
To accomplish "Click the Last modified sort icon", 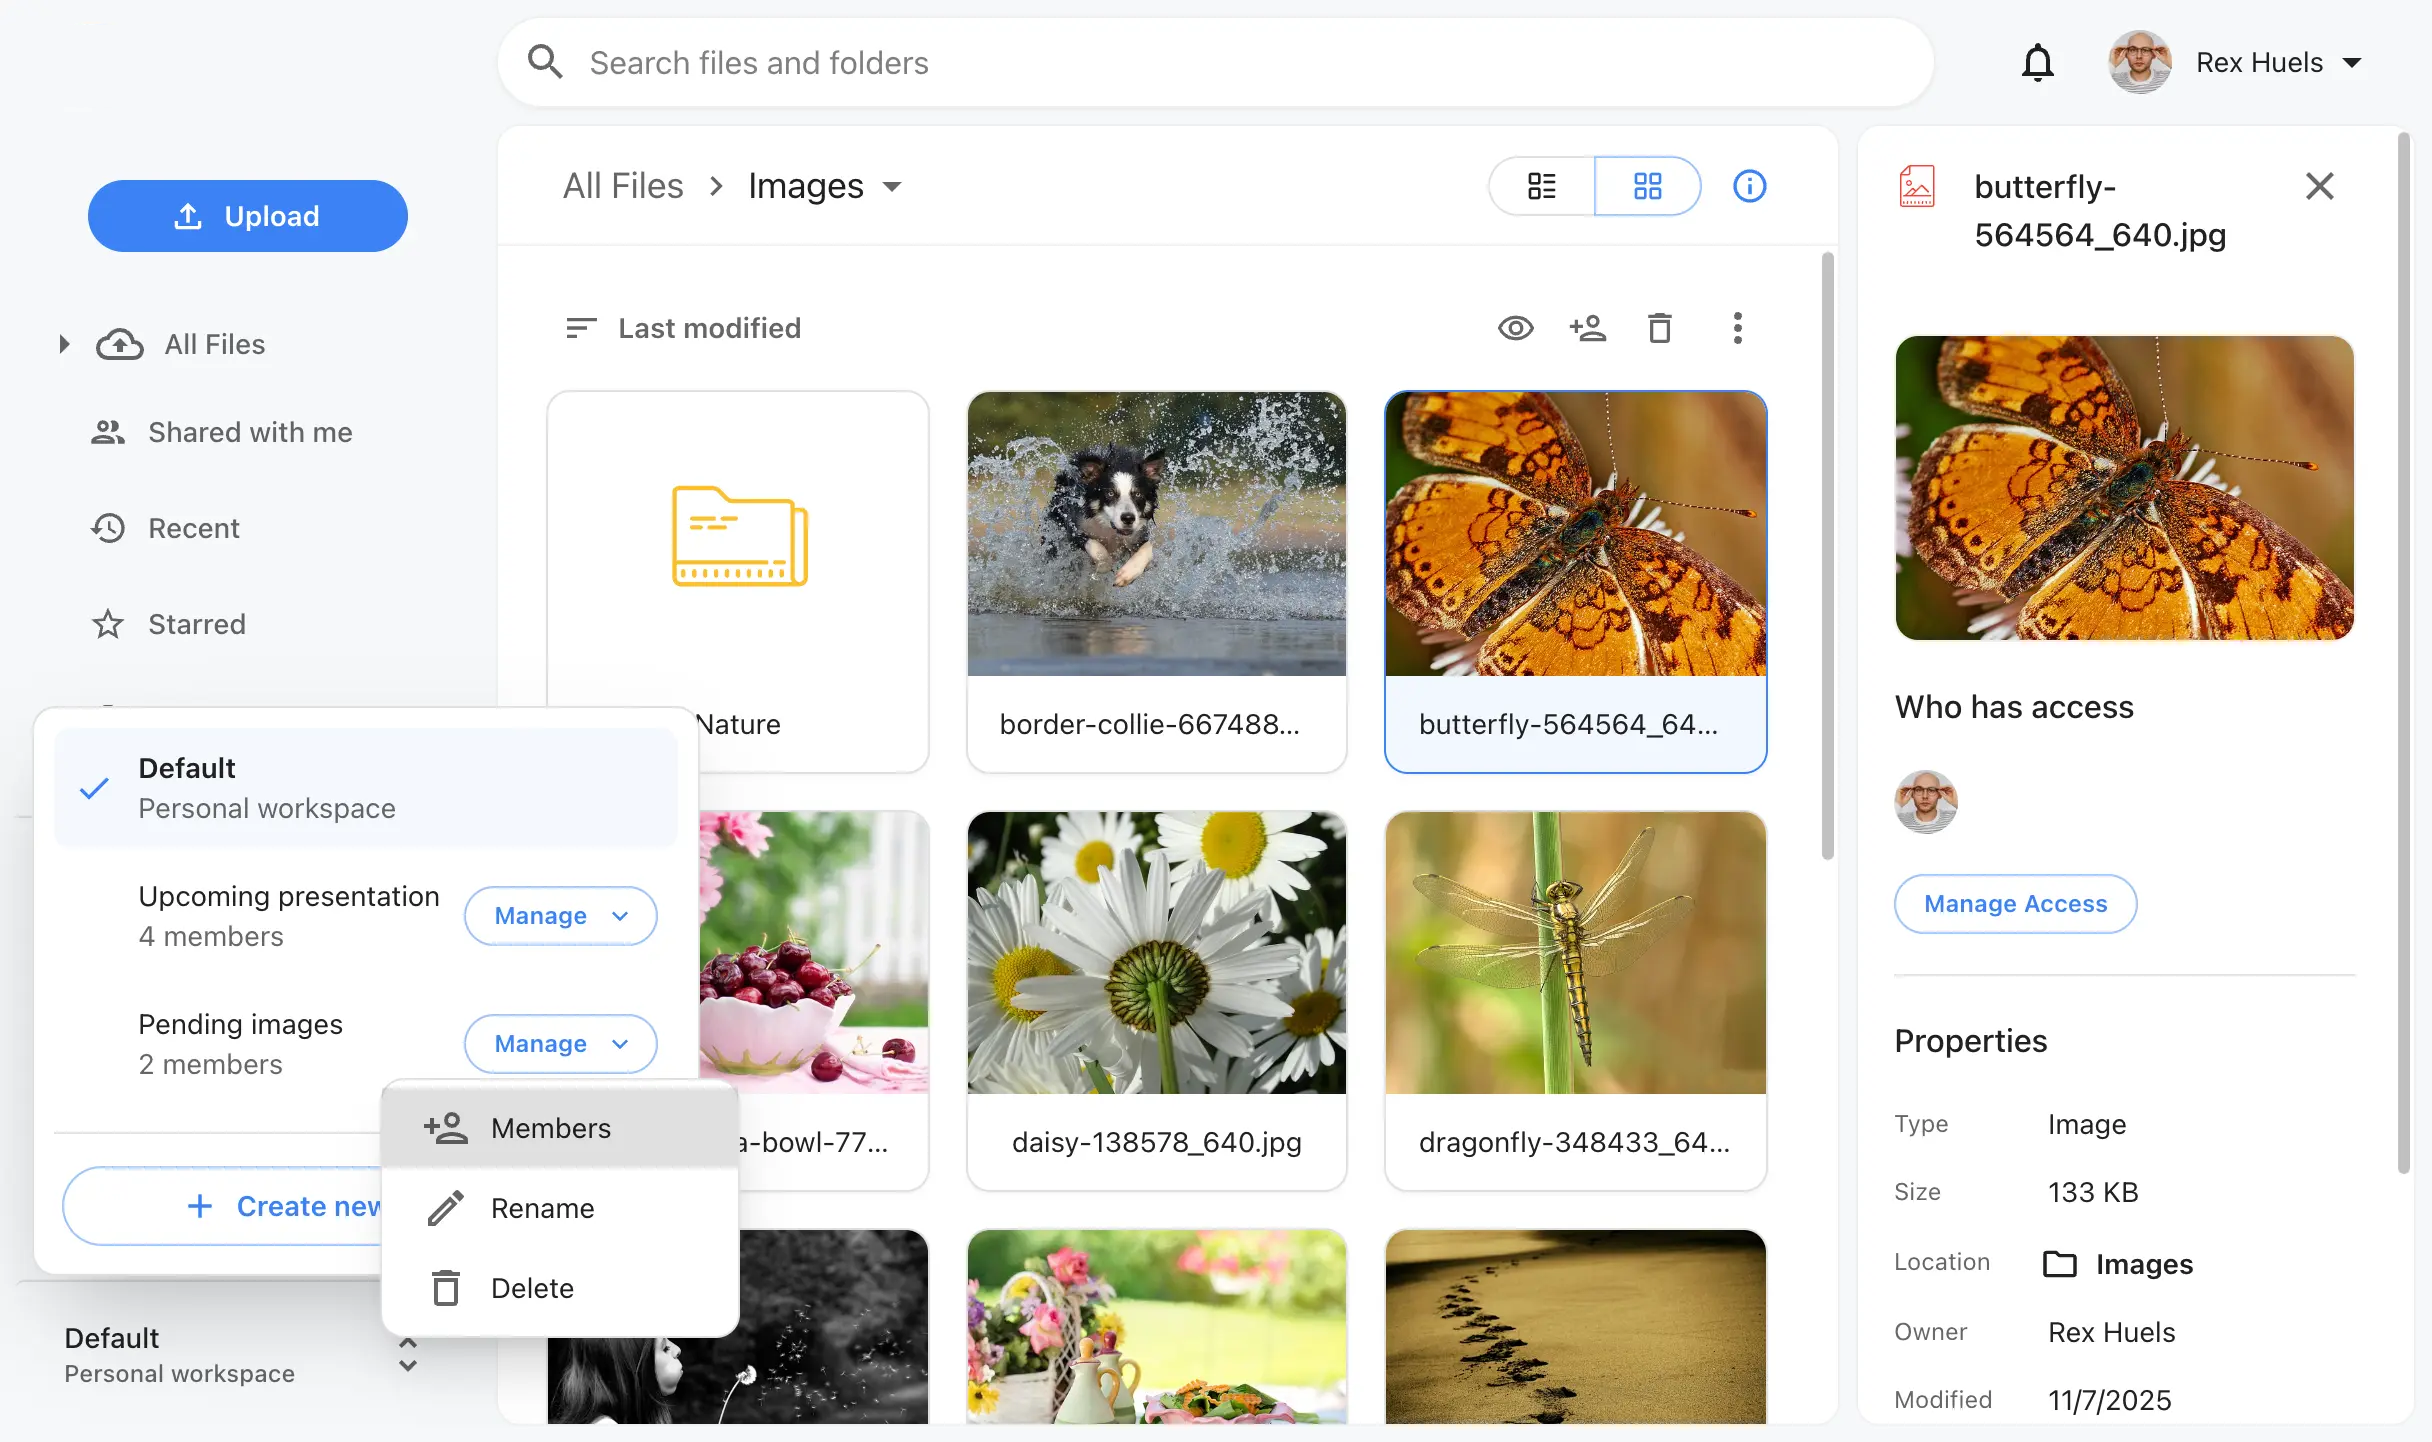I will click(x=580, y=328).
